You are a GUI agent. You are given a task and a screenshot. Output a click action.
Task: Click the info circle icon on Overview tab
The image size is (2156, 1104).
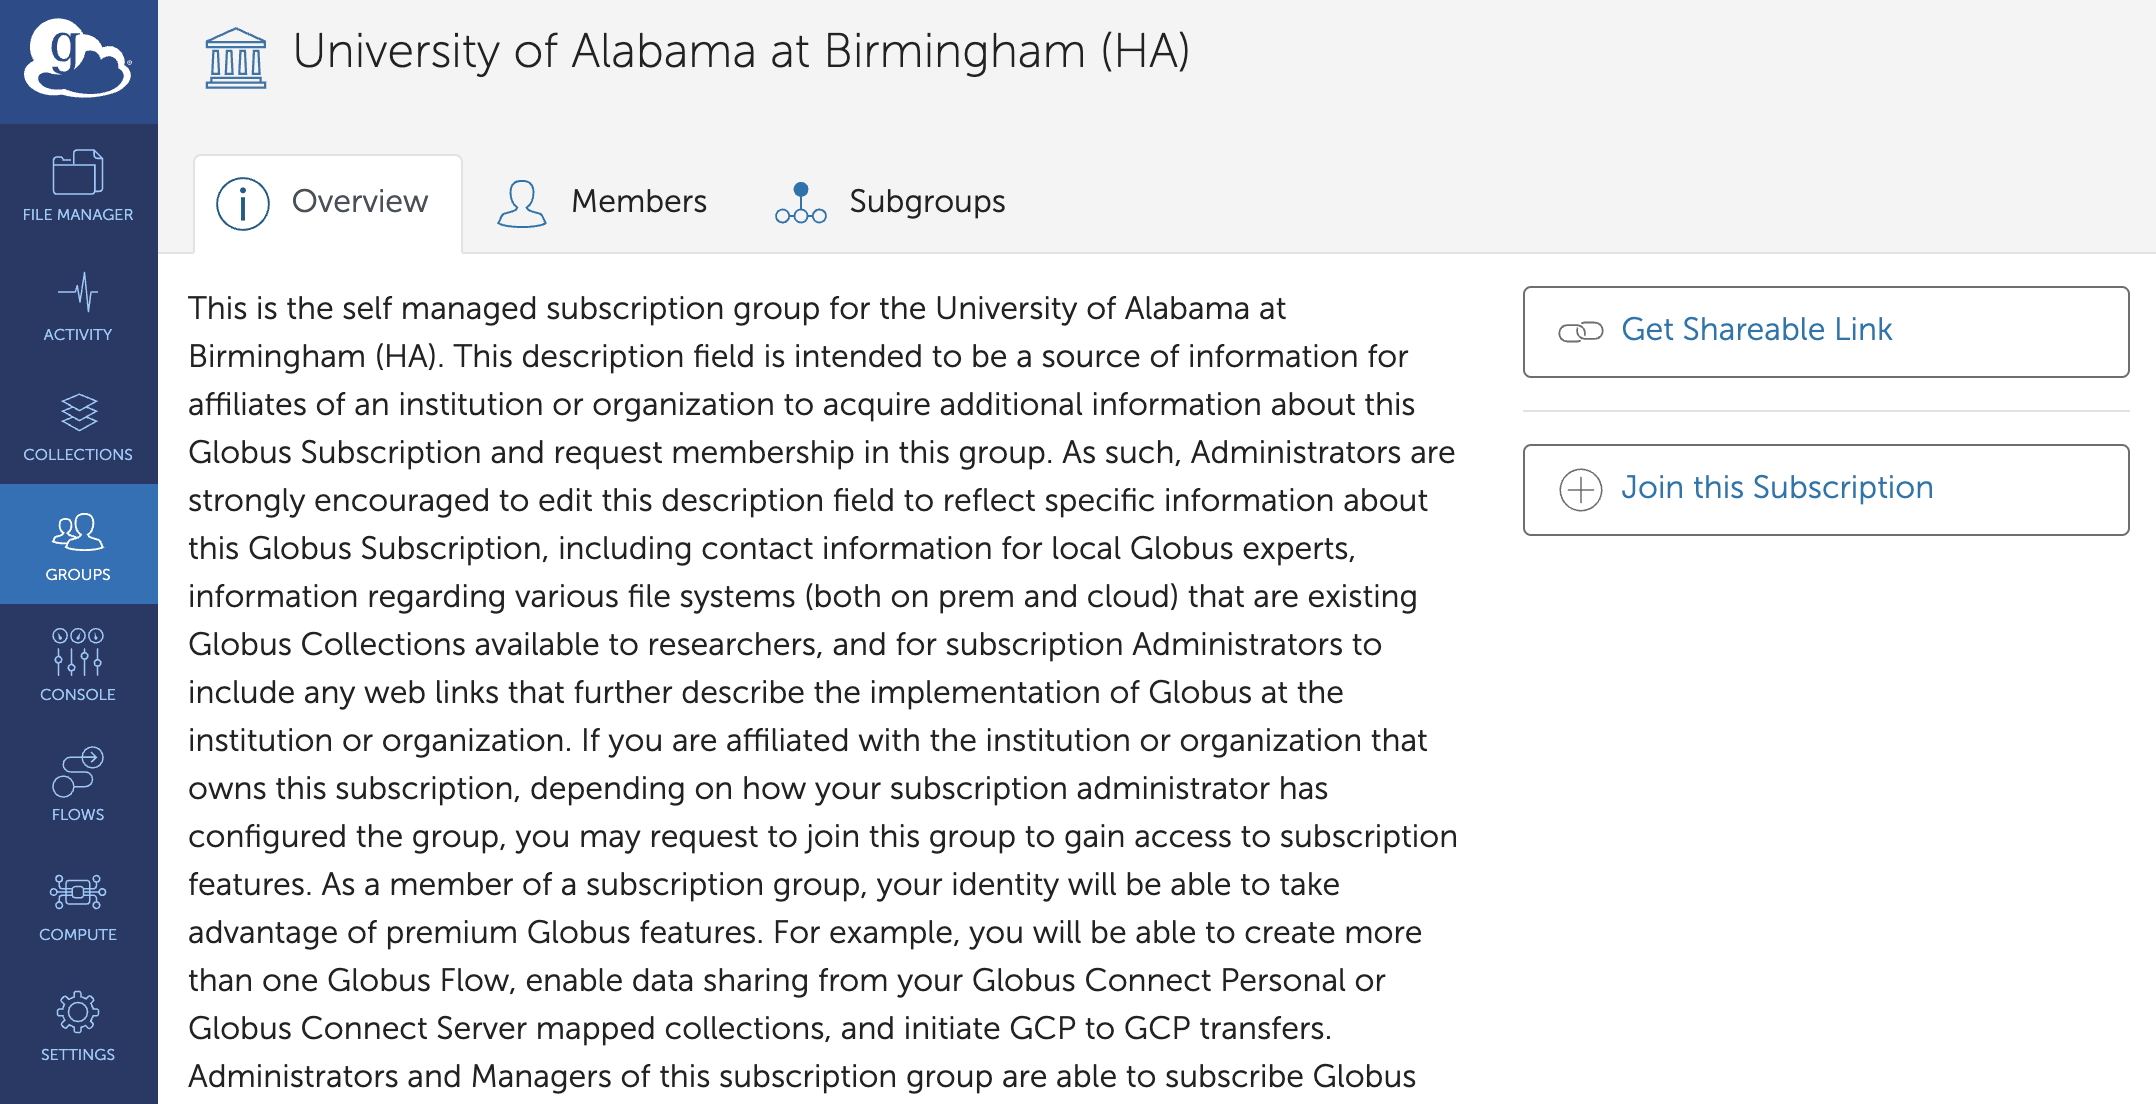pos(243,204)
